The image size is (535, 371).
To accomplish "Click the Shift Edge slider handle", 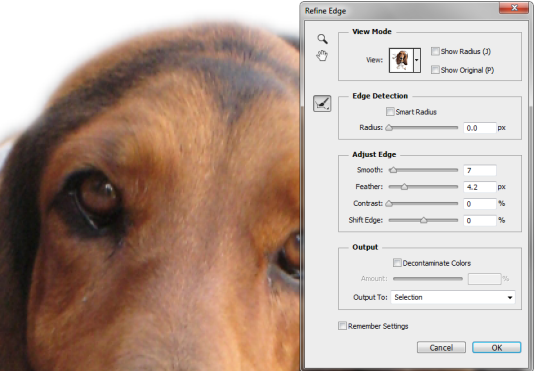I will (x=423, y=220).
